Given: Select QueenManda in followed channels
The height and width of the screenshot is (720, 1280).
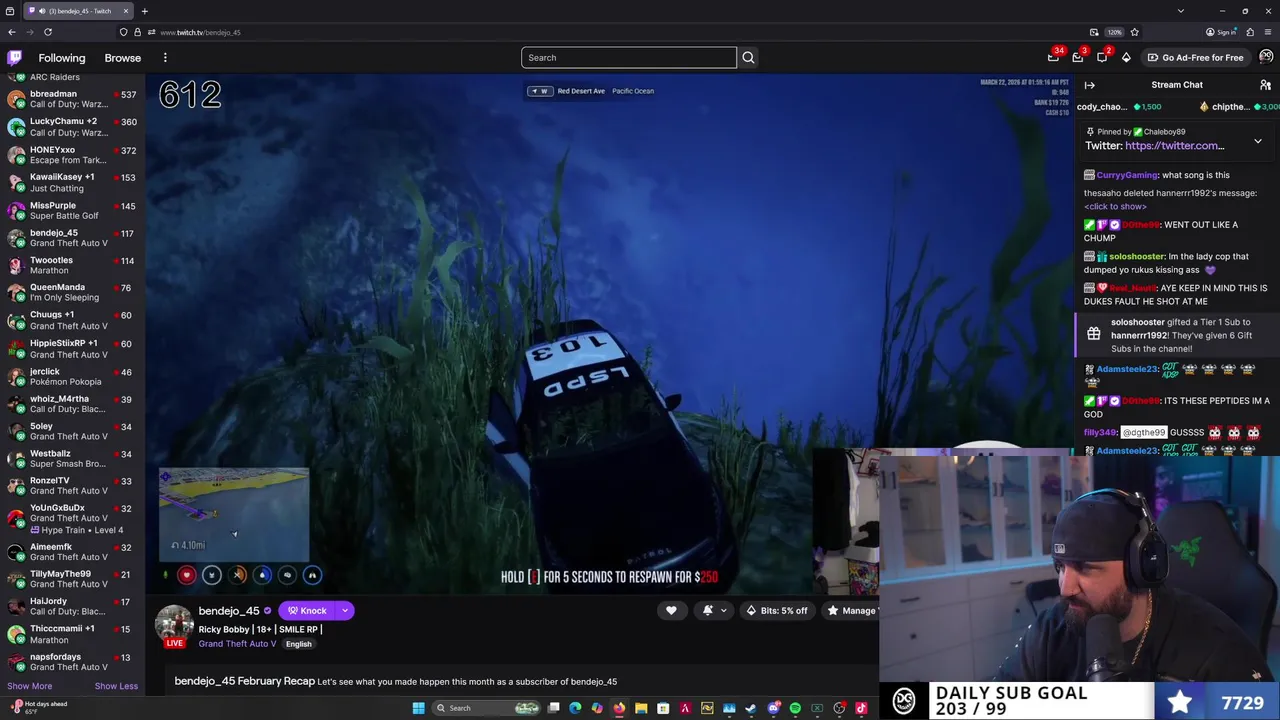Looking at the screenshot, I should tap(72, 292).
